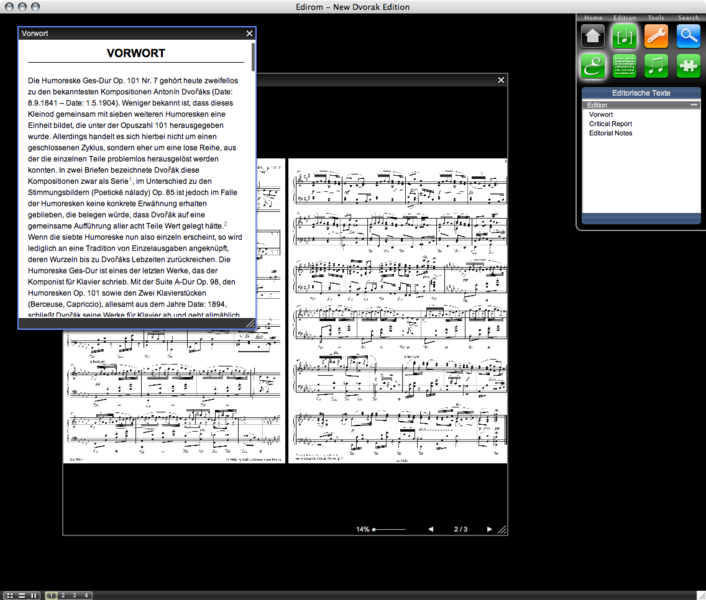Open the Tools wrench icon

tap(656, 36)
